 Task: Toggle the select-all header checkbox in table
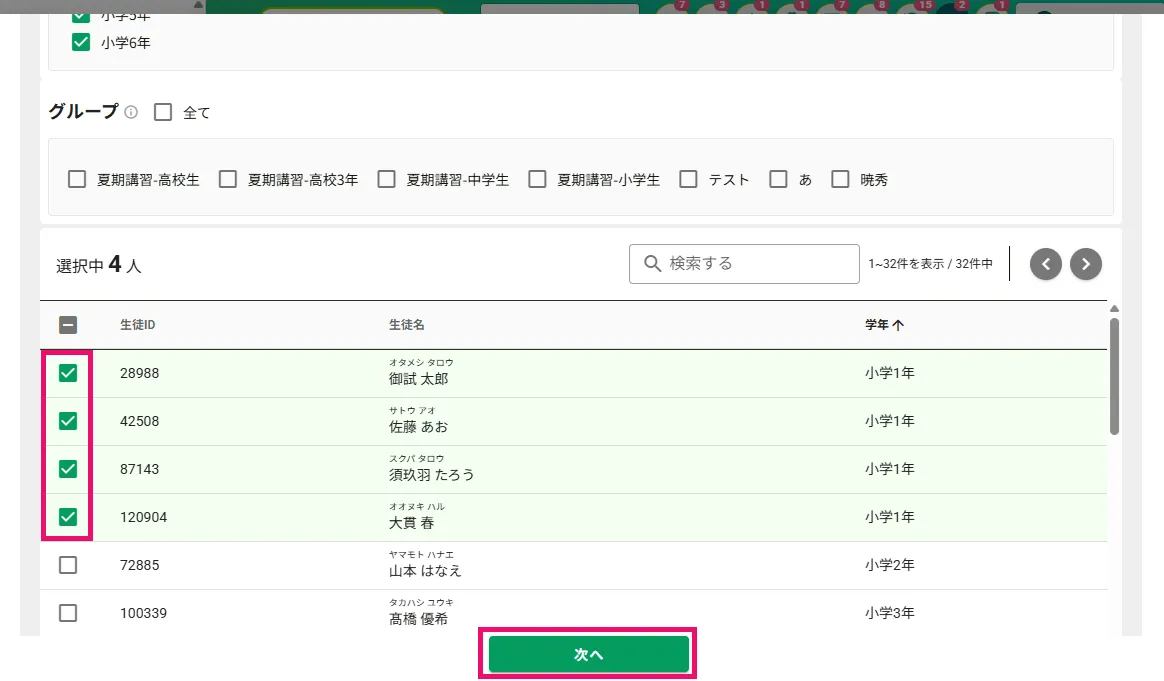68,325
